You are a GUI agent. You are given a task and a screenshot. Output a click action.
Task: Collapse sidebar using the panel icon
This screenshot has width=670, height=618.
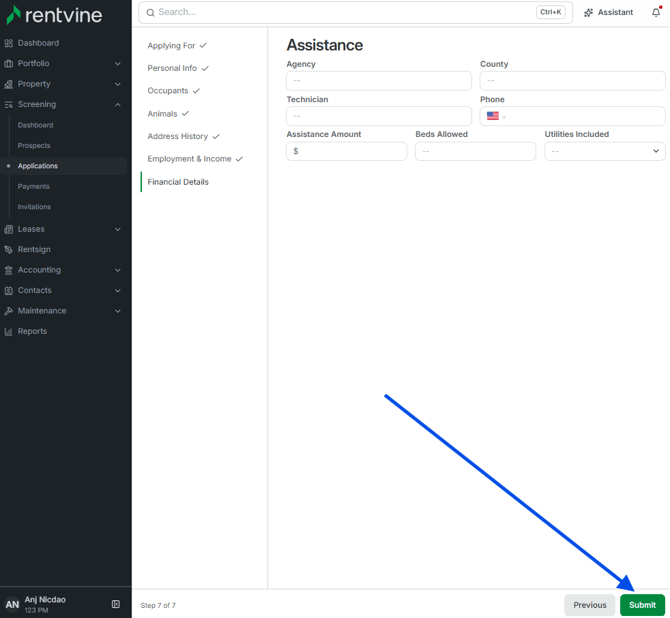pyautogui.click(x=116, y=604)
